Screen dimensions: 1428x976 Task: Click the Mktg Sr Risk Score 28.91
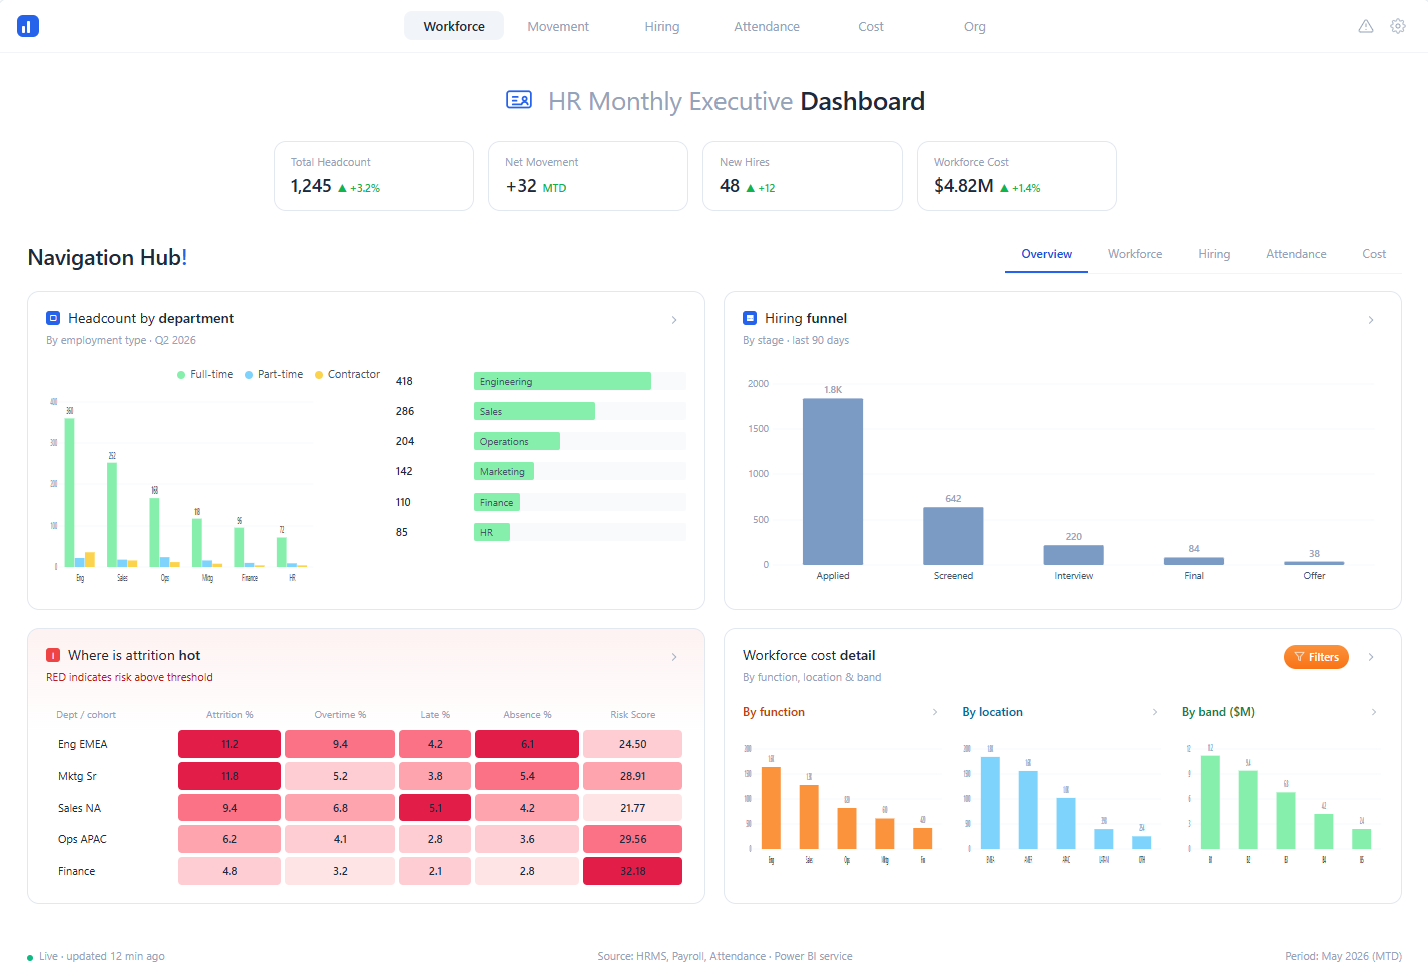[x=632, y=776]
